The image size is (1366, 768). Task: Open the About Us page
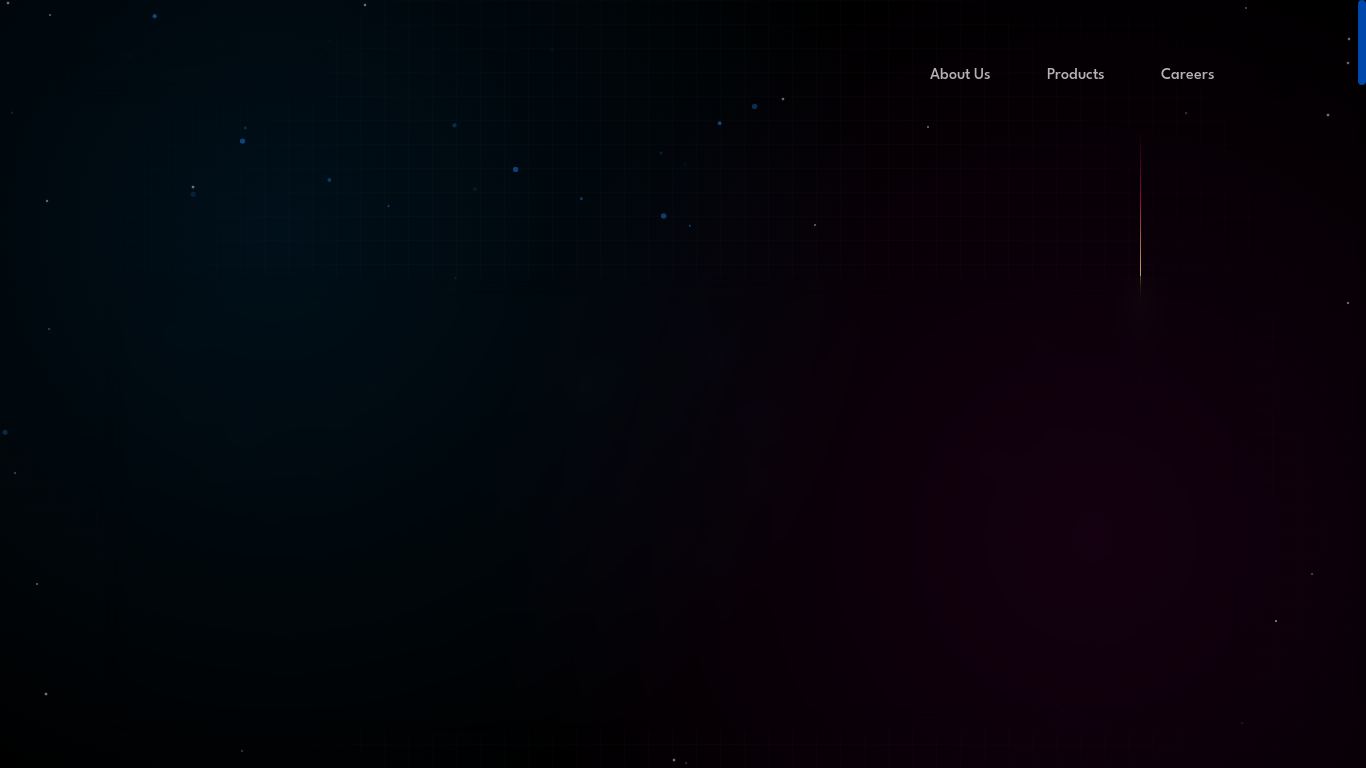(960, 74)
